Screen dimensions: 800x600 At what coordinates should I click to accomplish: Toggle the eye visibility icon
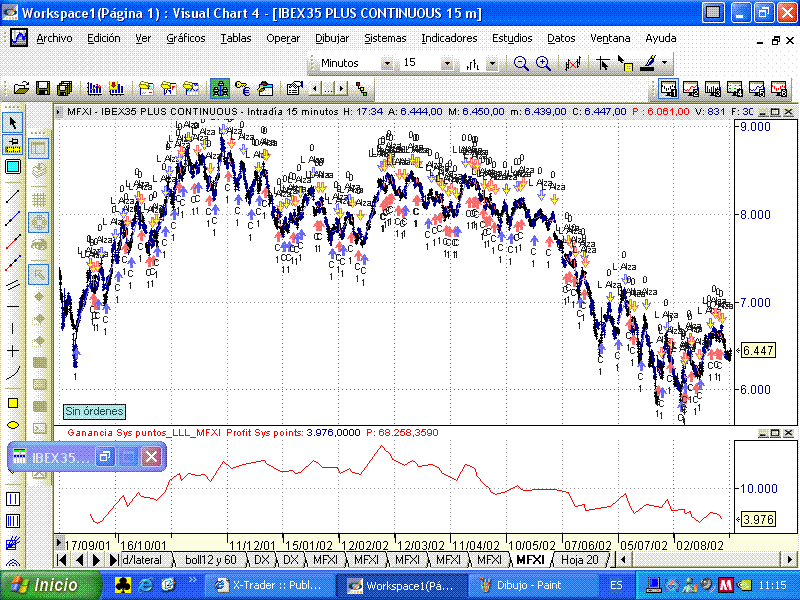coord(39,244)
